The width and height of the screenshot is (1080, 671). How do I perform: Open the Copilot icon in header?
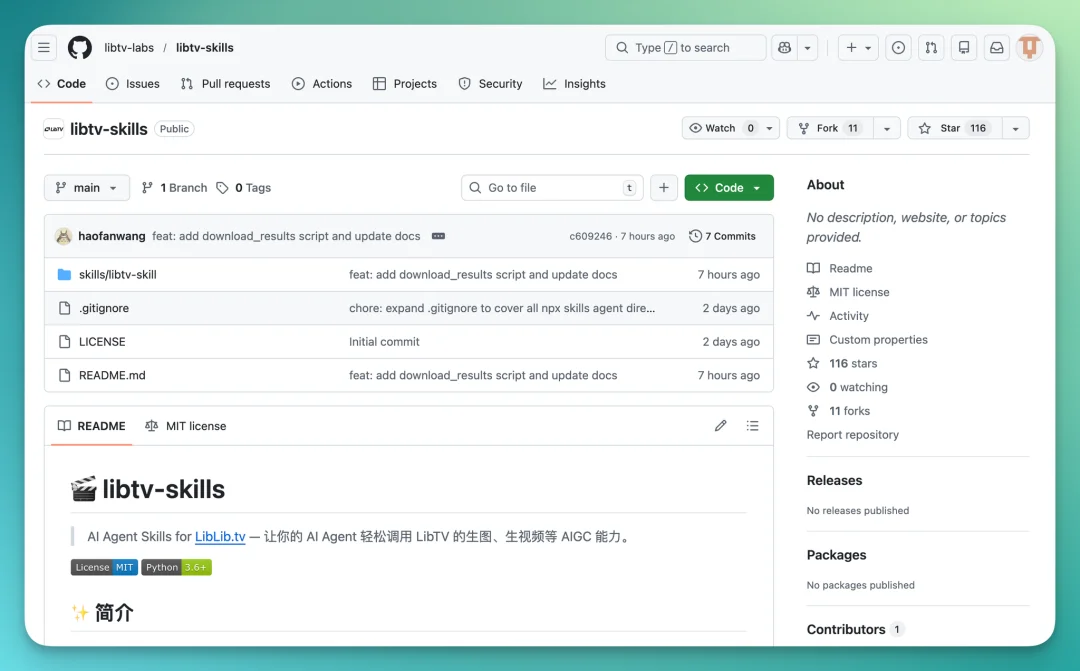[x=785, y=48]
